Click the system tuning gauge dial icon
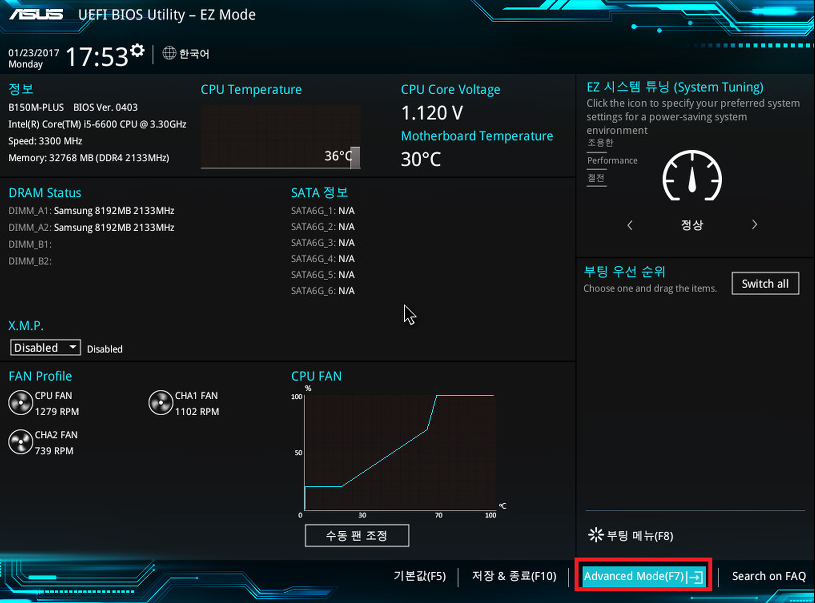Image resolution: width=815 pixels, height=603 pixels. click(x=692, y=176)
